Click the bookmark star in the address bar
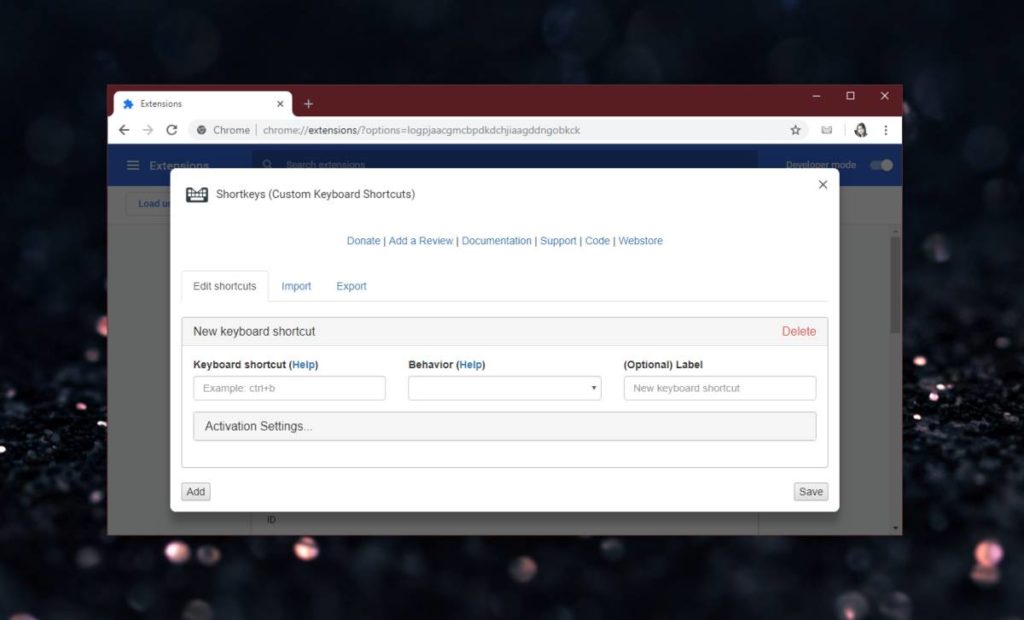The width and height of the screenshot is (1024, 620). [795, 130]
